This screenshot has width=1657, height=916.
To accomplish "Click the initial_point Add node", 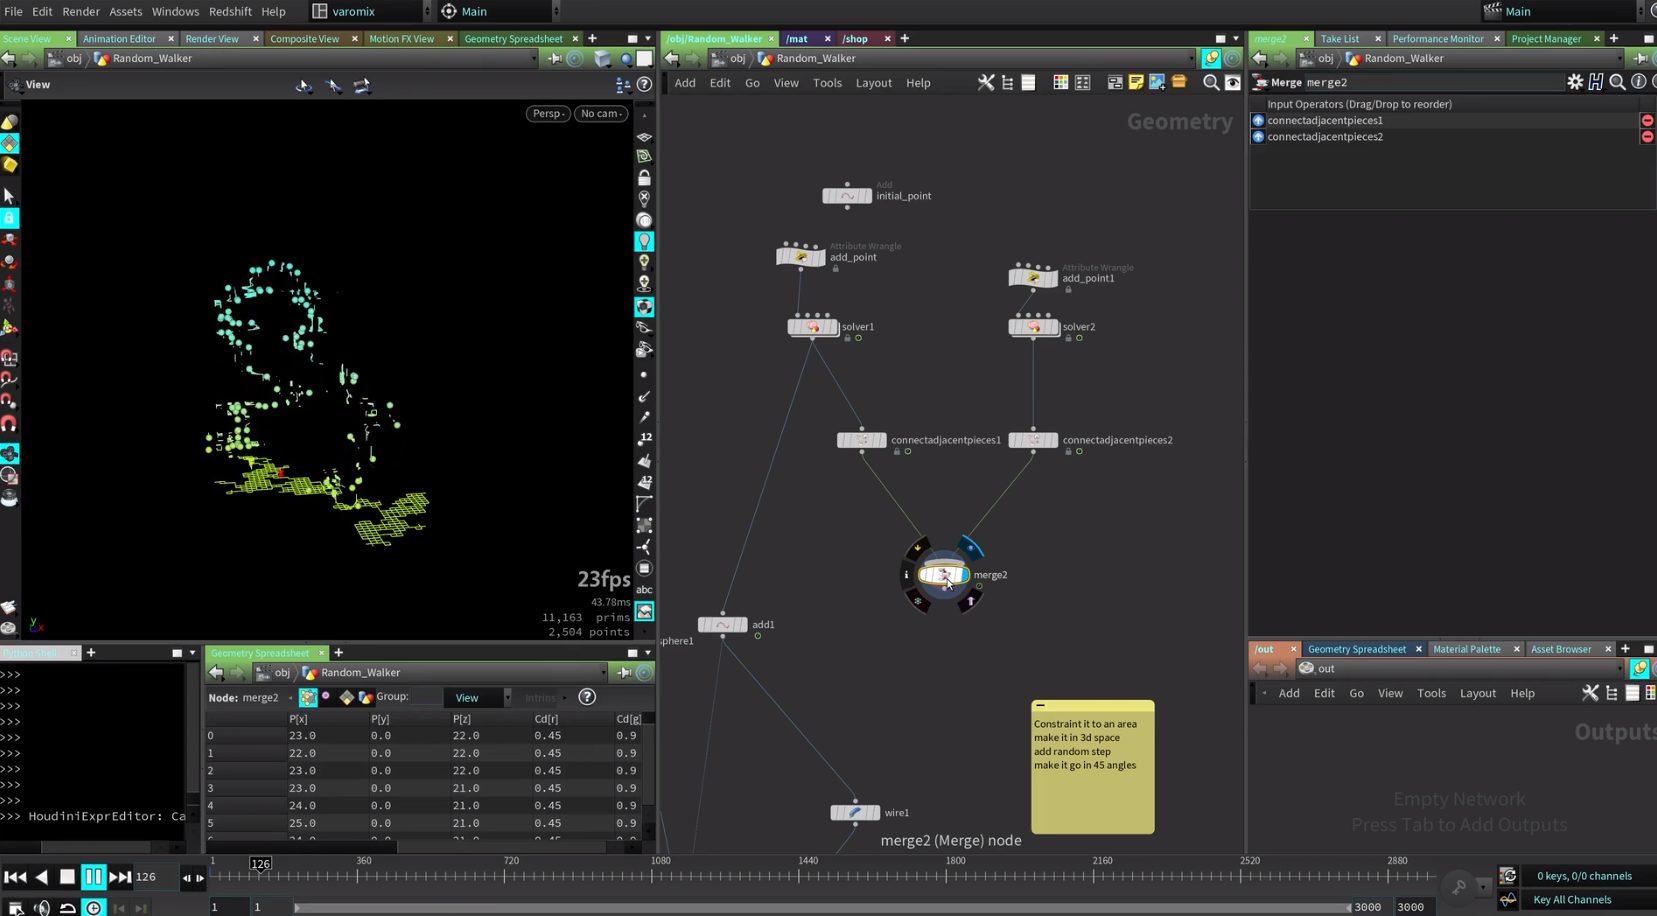I will pyautogui.click(x=846, y=196).
